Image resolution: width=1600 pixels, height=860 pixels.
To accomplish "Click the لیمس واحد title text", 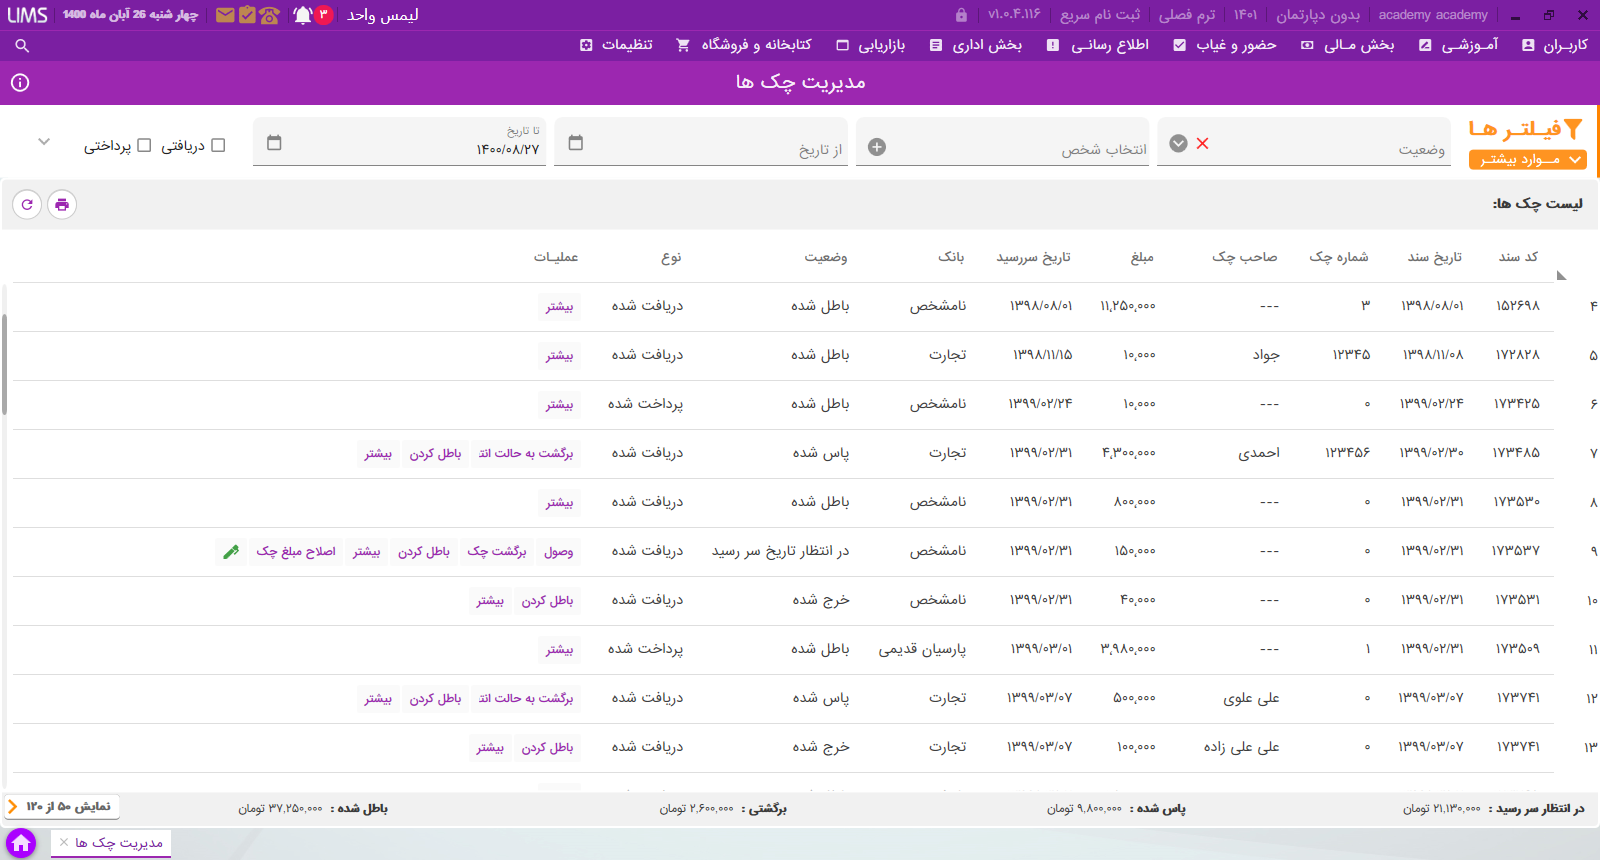I will (x=383, y=15).
